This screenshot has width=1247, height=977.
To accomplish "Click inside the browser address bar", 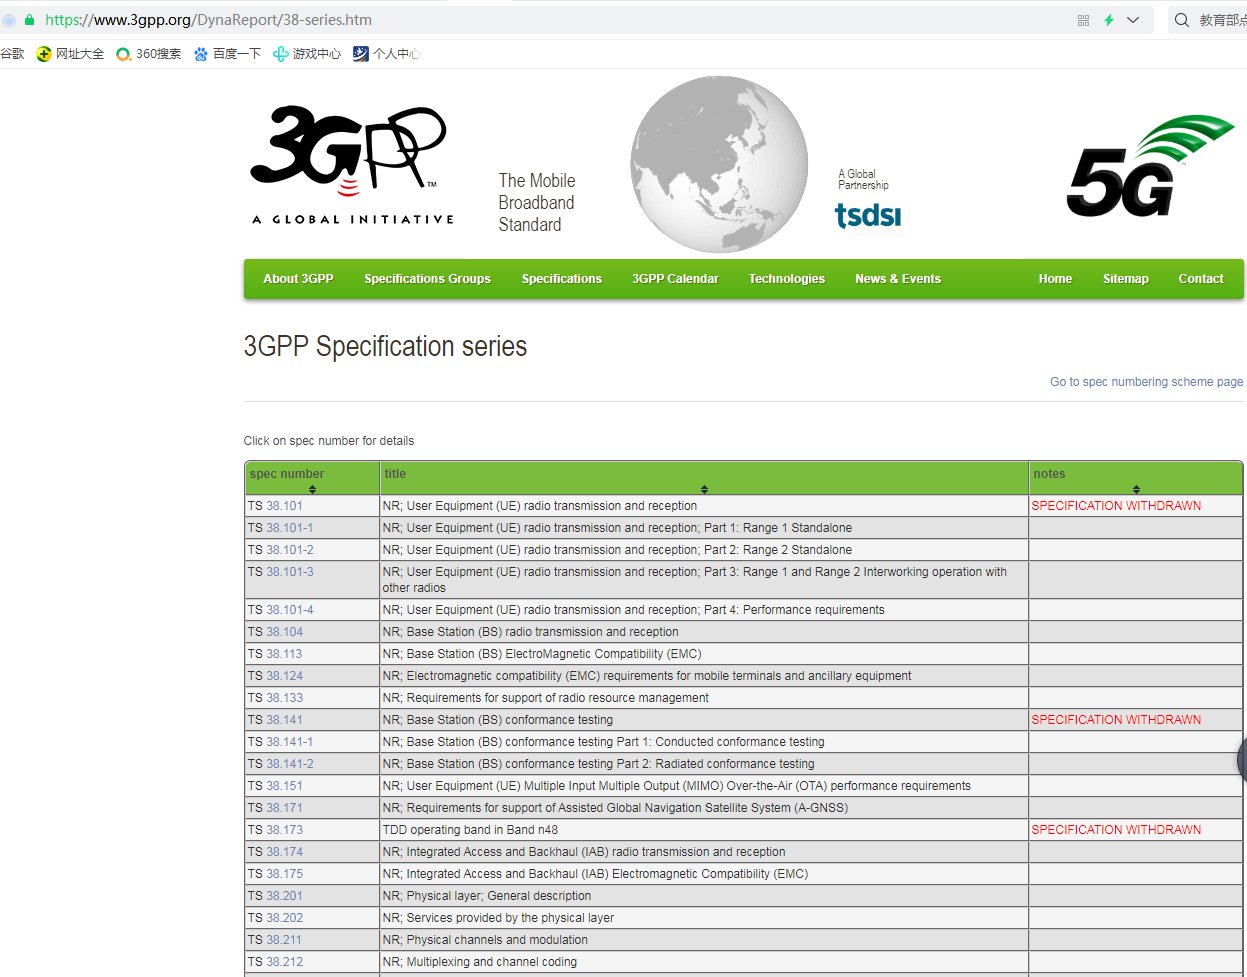I will [400, 19].
